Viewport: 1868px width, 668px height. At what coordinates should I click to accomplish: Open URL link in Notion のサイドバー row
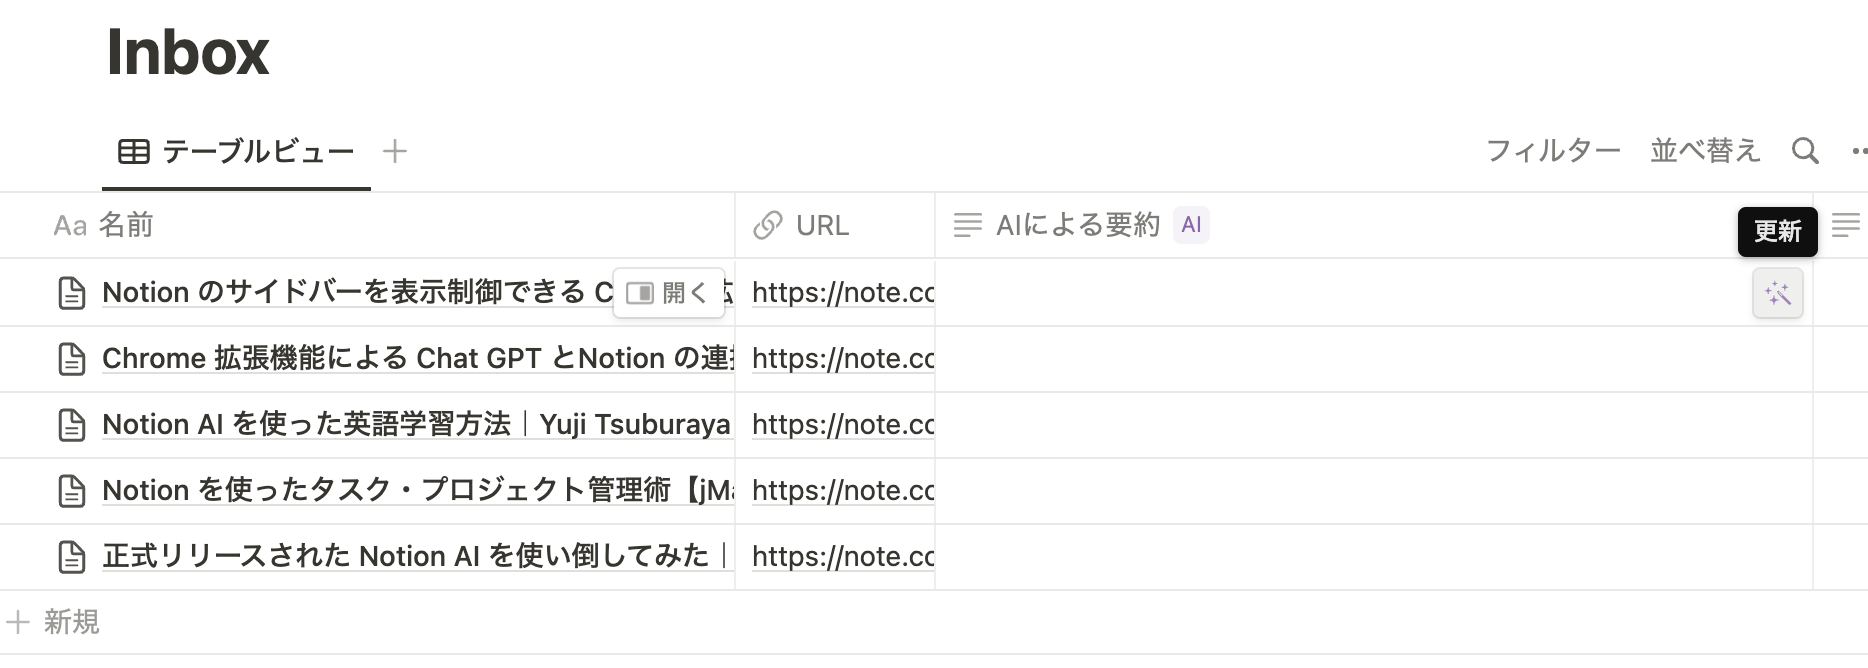843,292
